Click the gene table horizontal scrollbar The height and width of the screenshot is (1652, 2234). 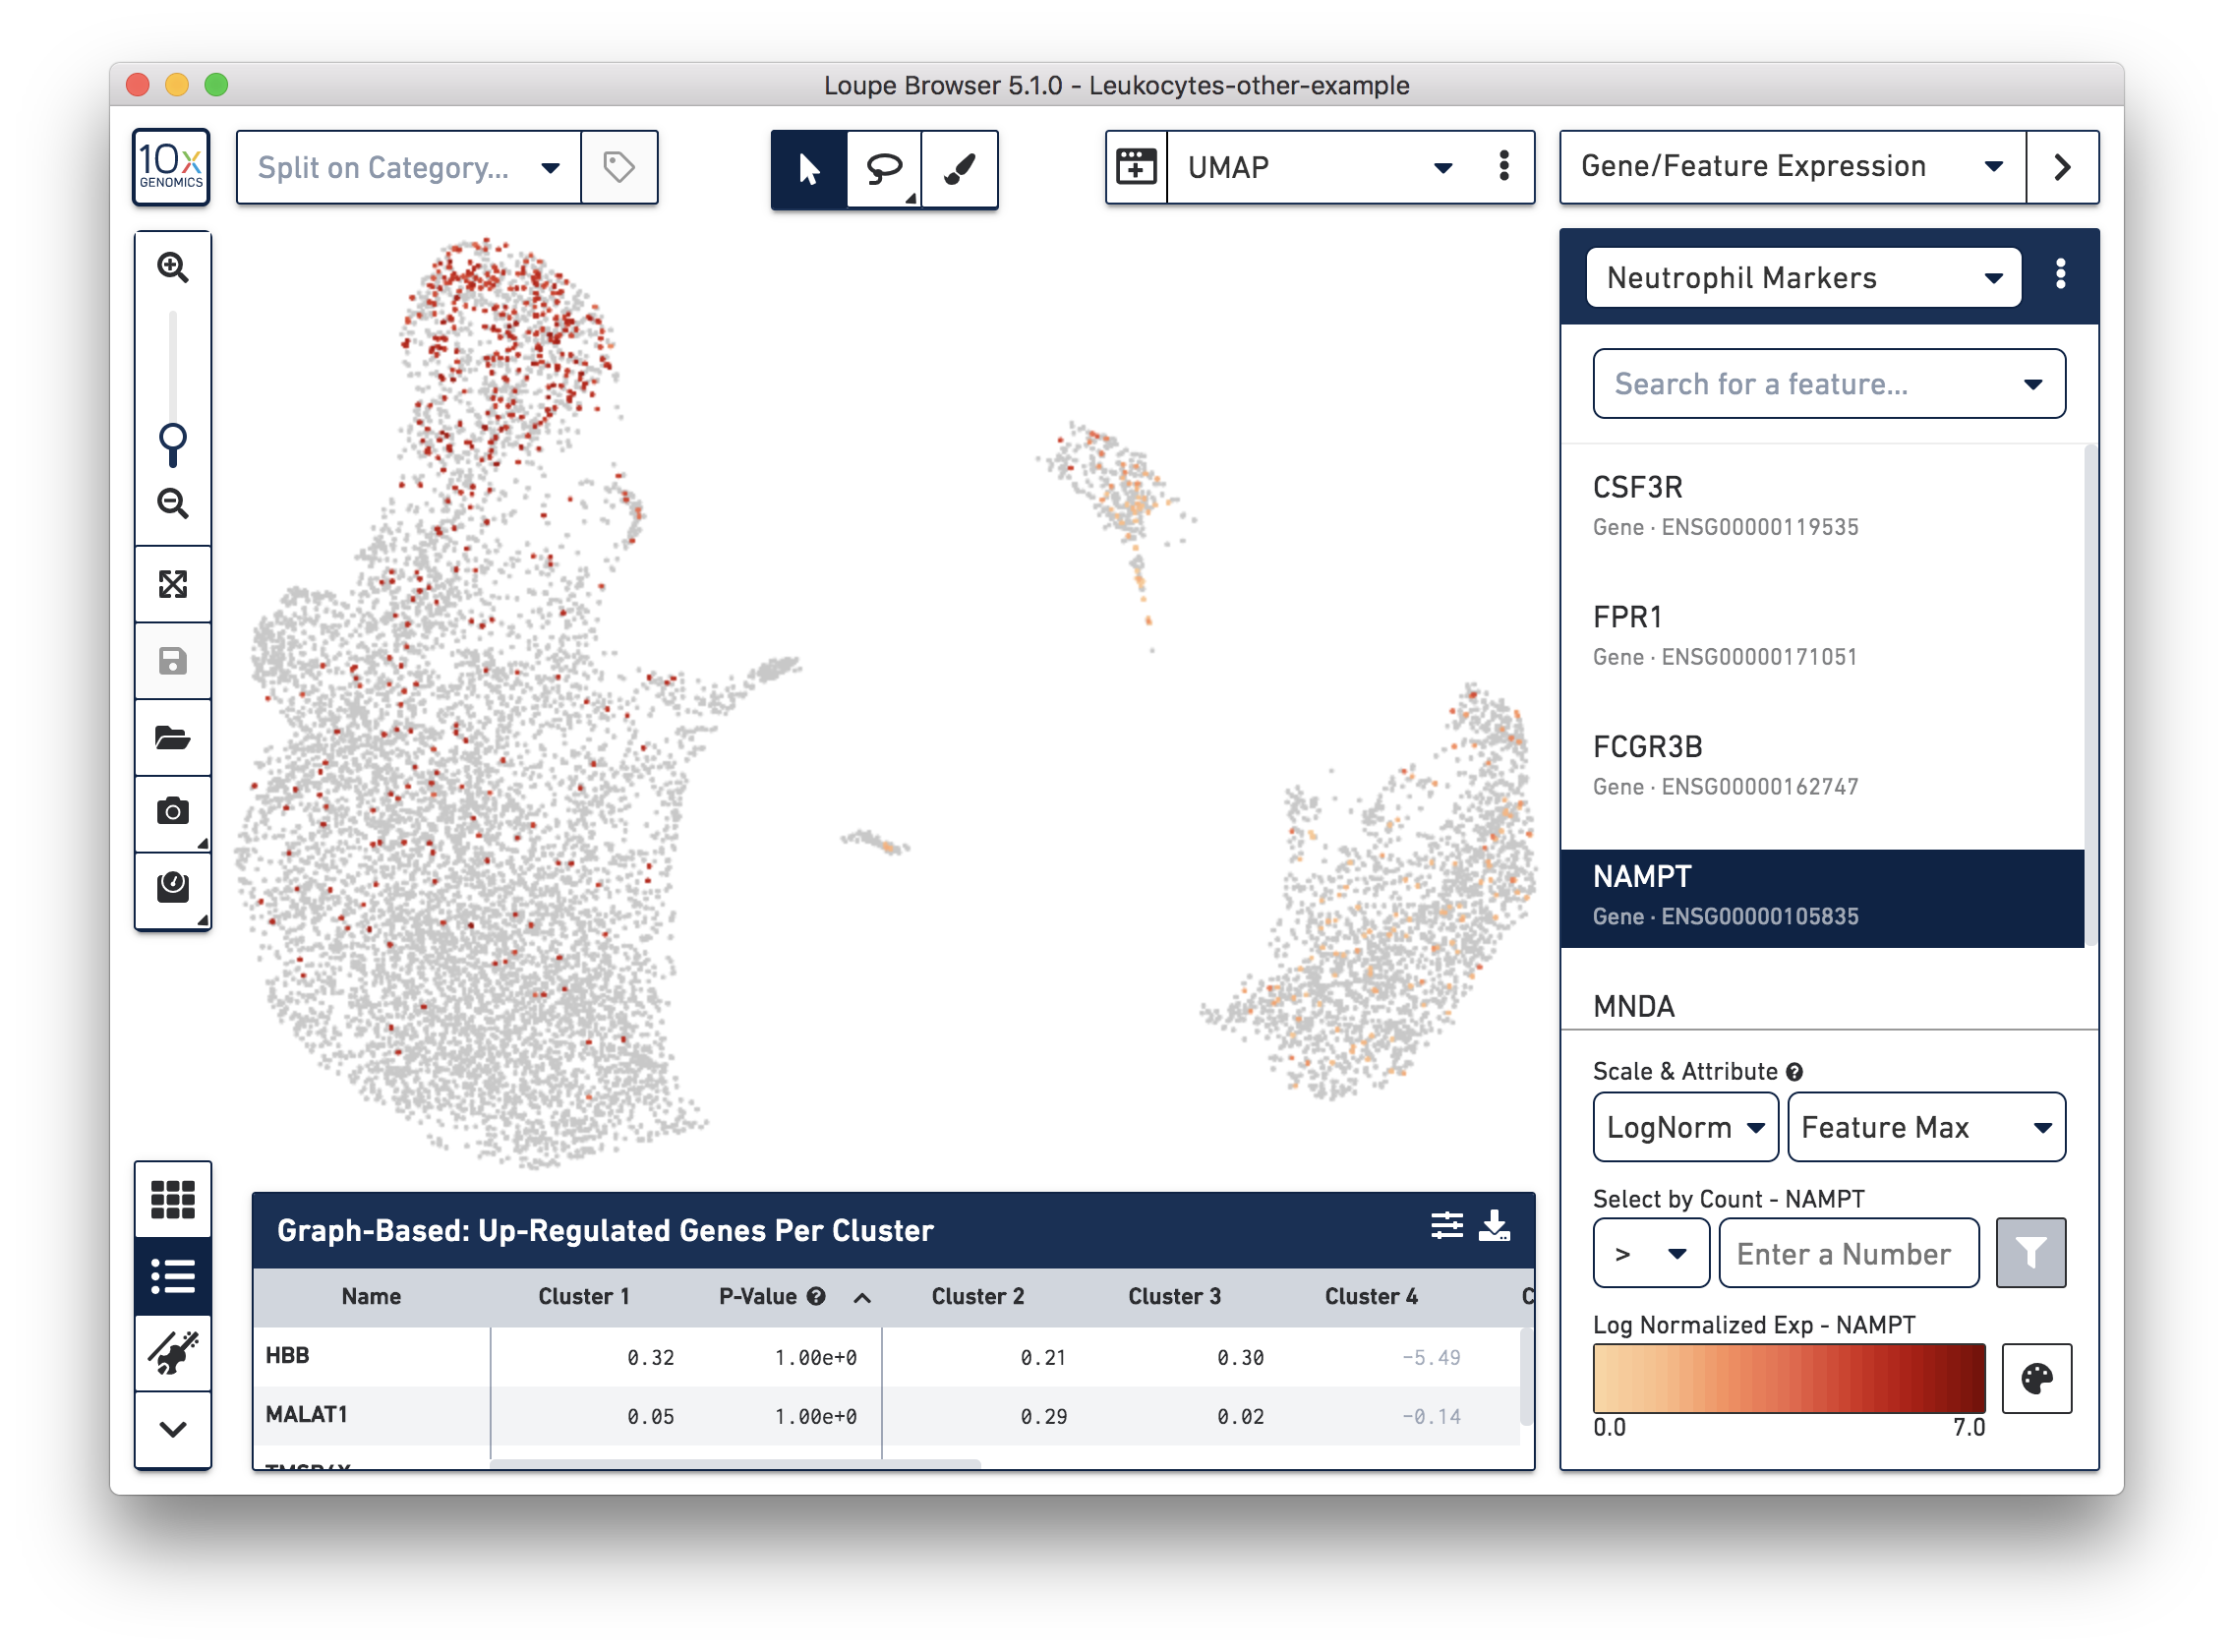(x=735, y=1464)
